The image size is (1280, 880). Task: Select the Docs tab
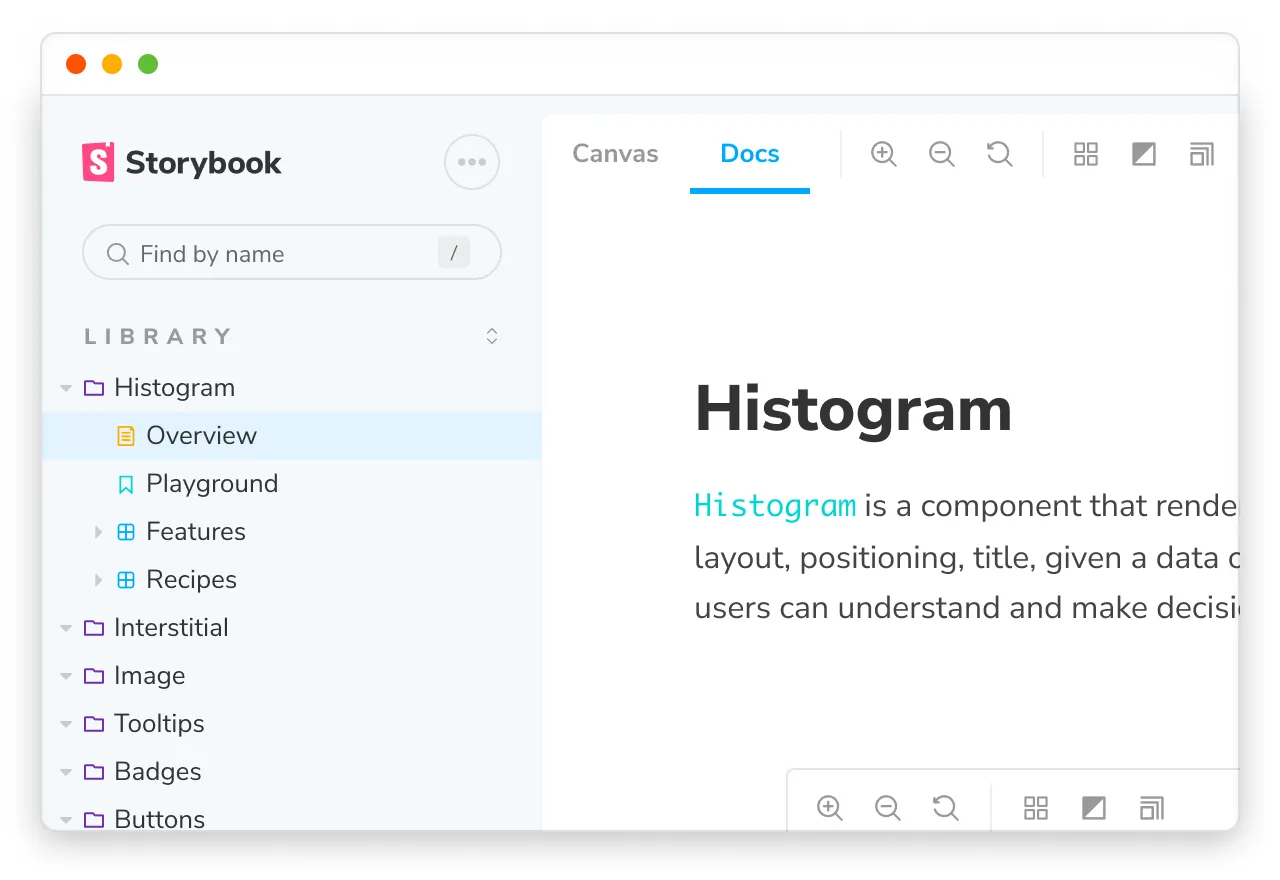coord(749,154)
